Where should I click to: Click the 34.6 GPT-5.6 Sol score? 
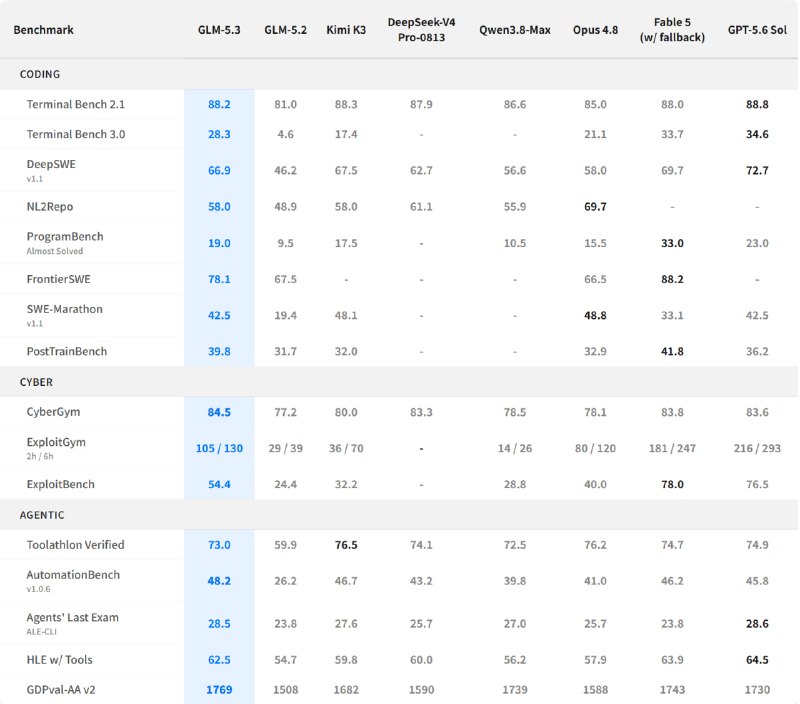[x=757, y=134]
